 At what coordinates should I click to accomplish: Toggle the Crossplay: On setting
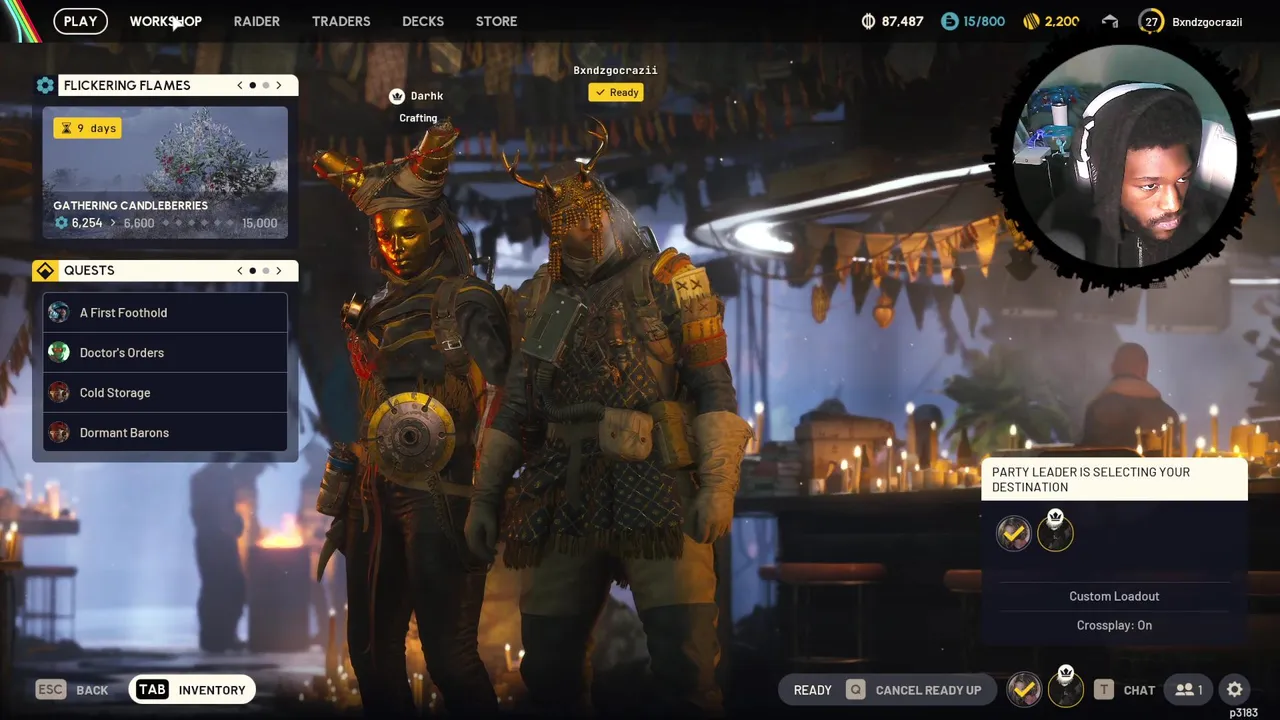(1114, 625)
